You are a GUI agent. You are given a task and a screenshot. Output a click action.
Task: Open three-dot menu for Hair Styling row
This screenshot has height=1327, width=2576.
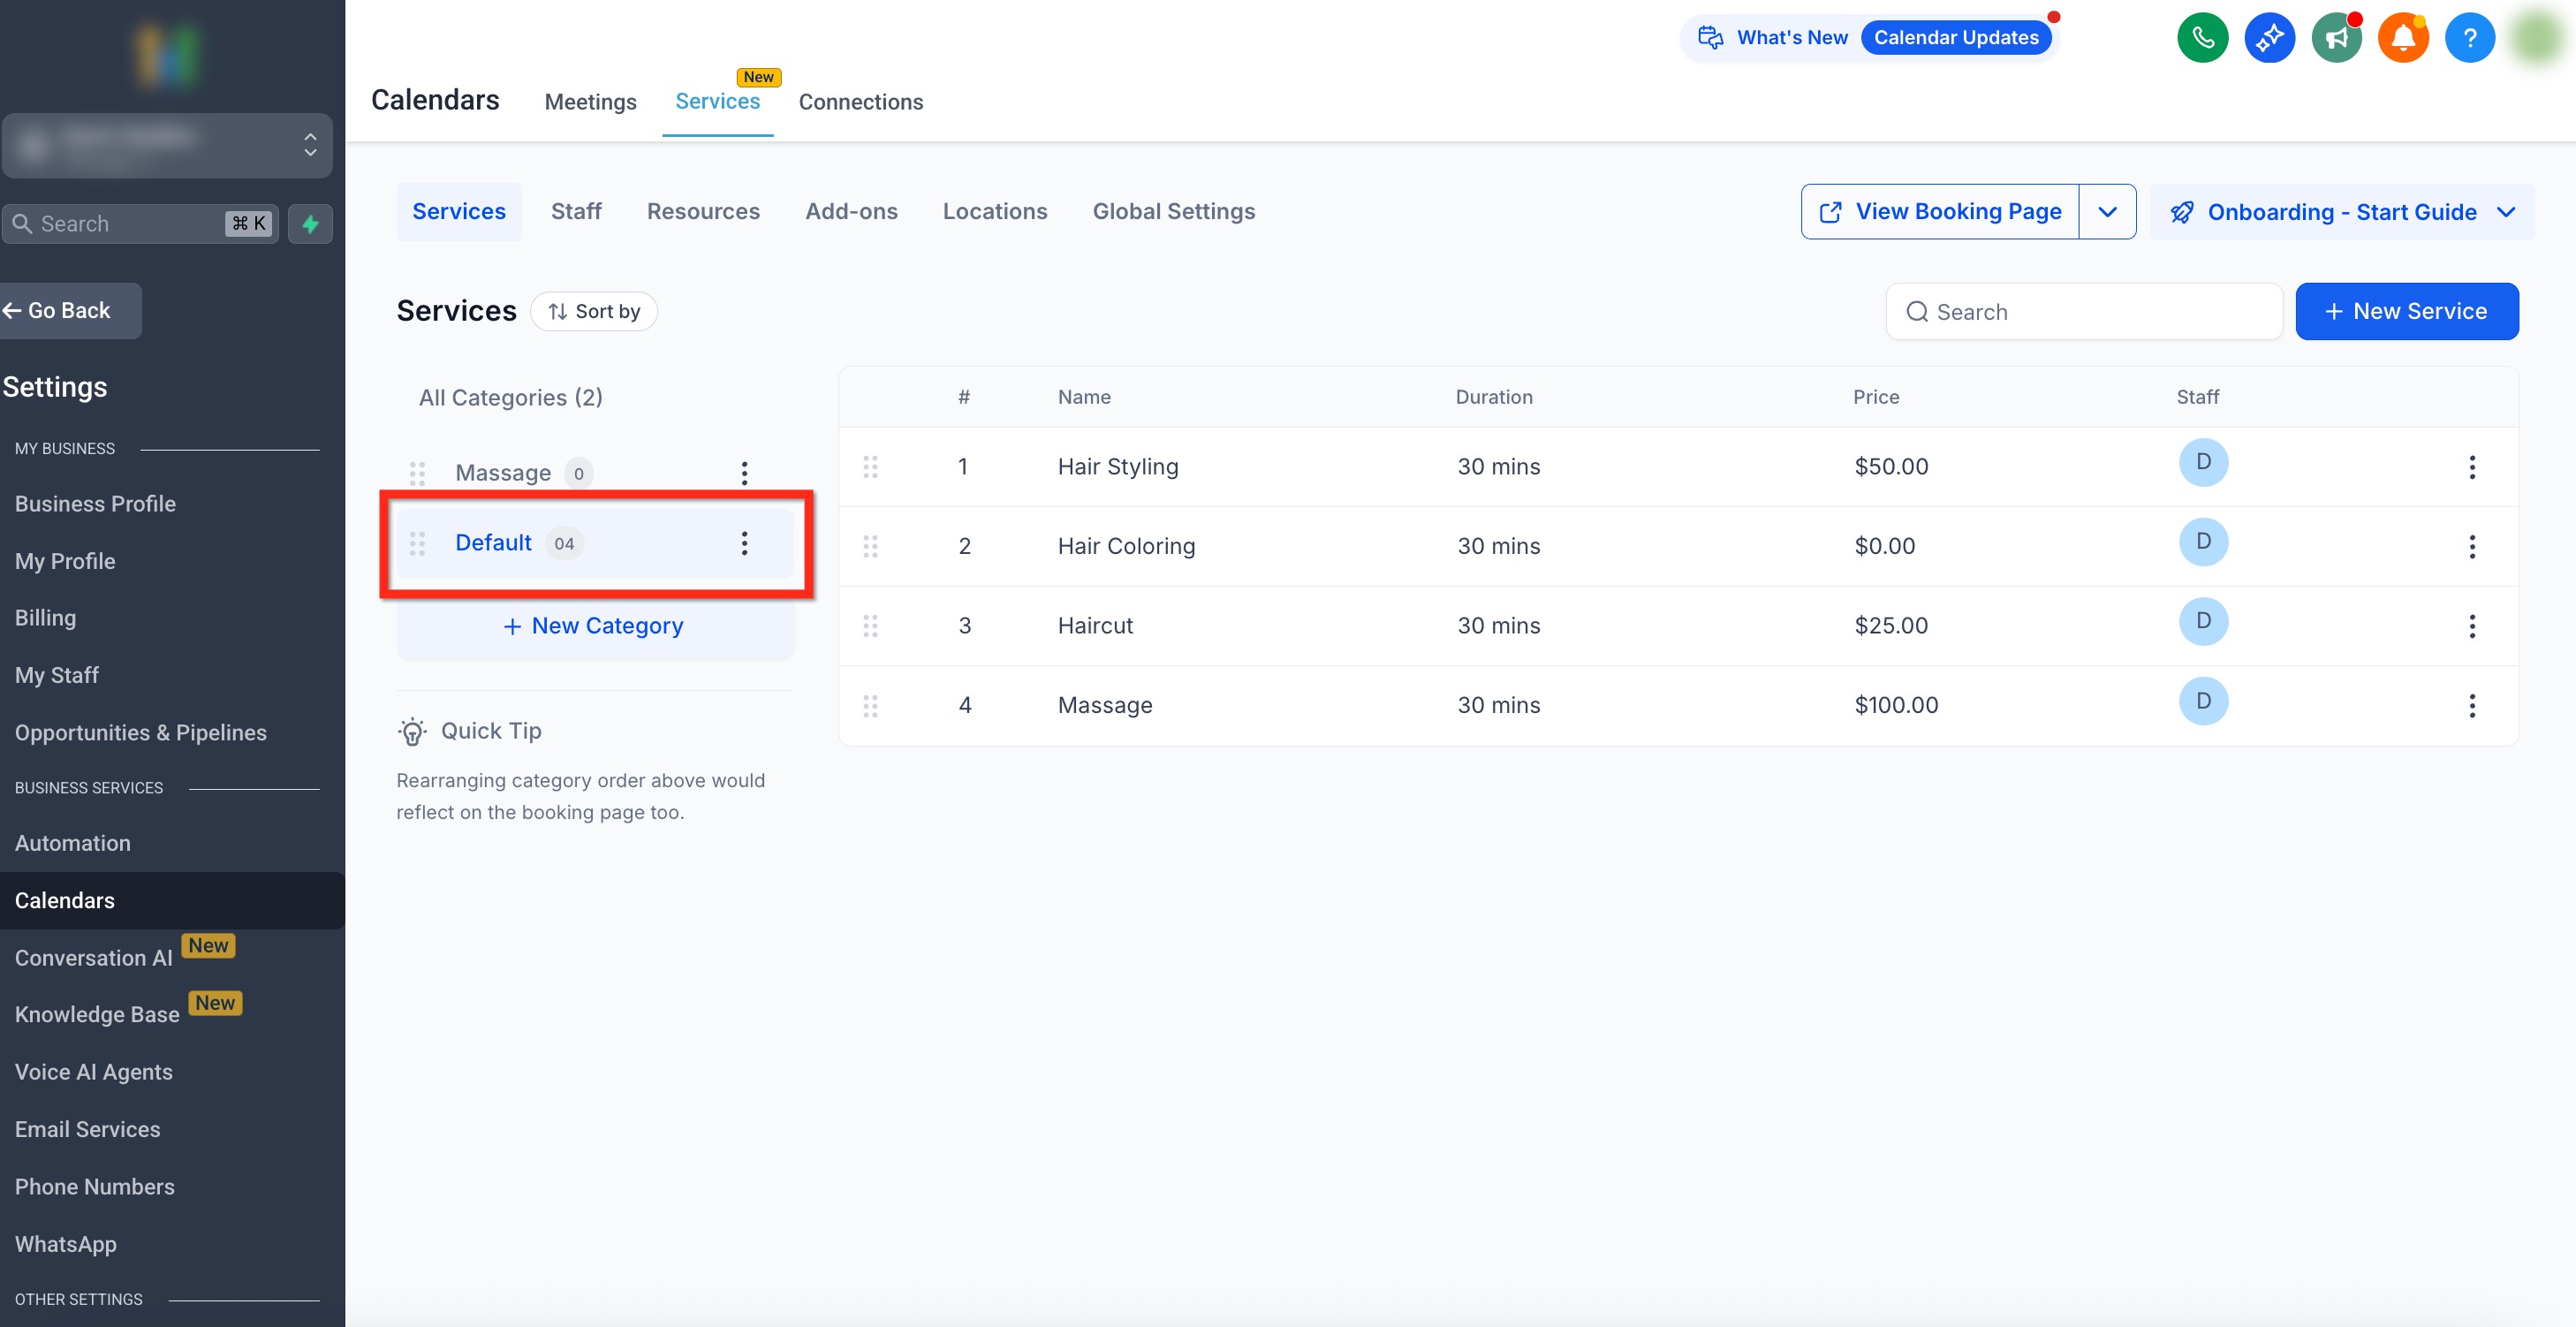click(2471, 467)
